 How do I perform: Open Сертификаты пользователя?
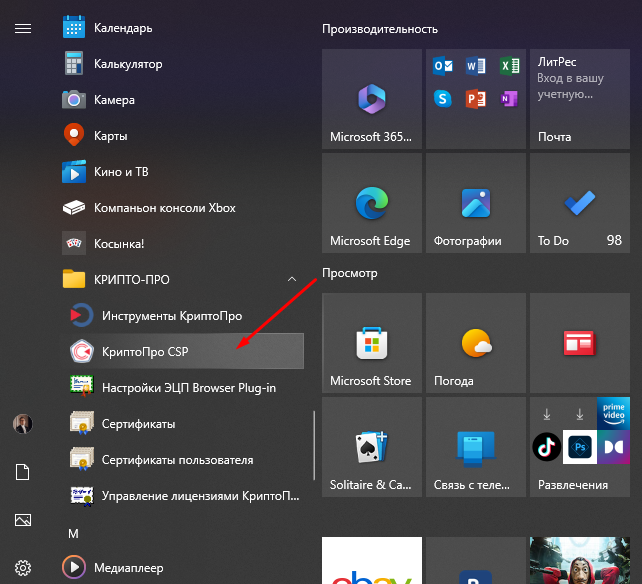183,460
